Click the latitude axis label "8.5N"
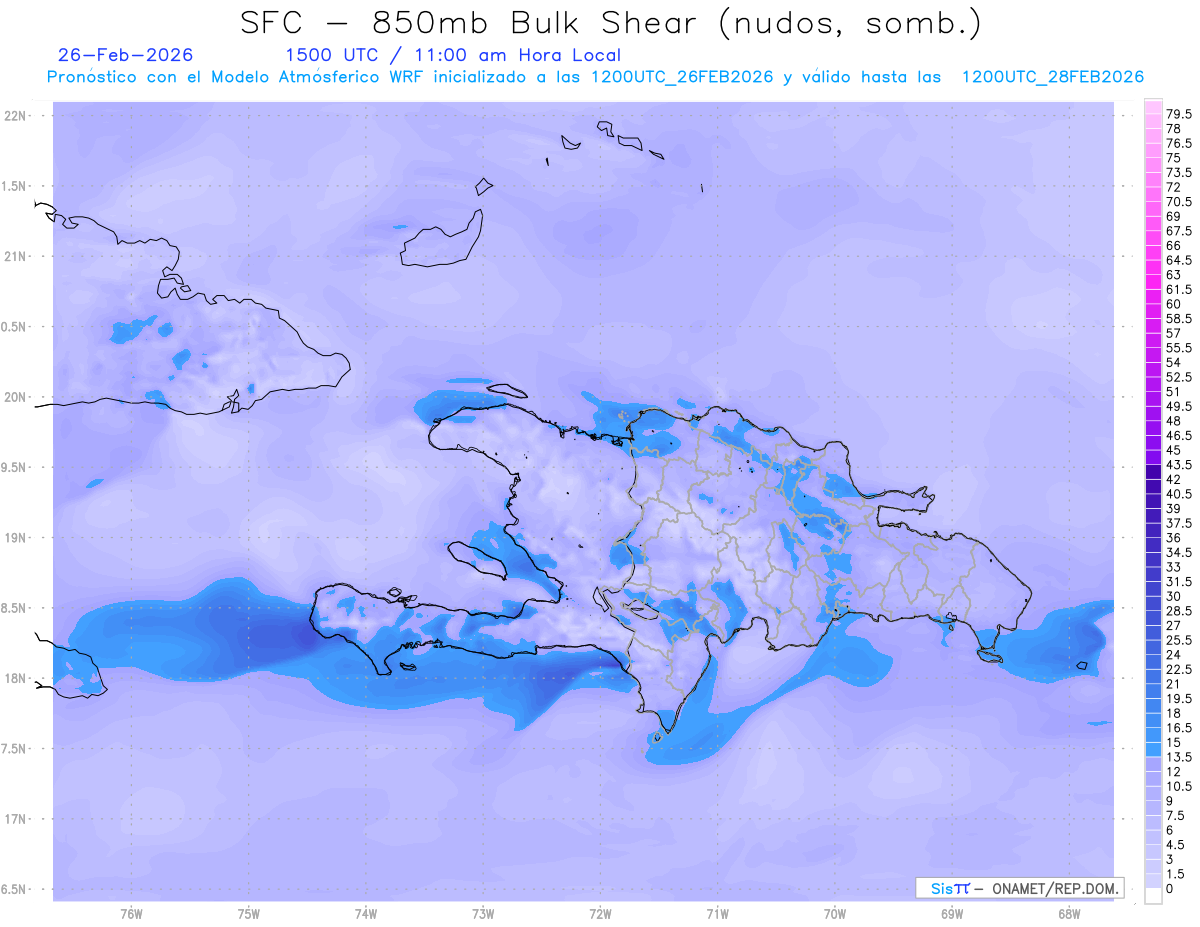Screen dimensions: 1200x927 tap(14, 608)
